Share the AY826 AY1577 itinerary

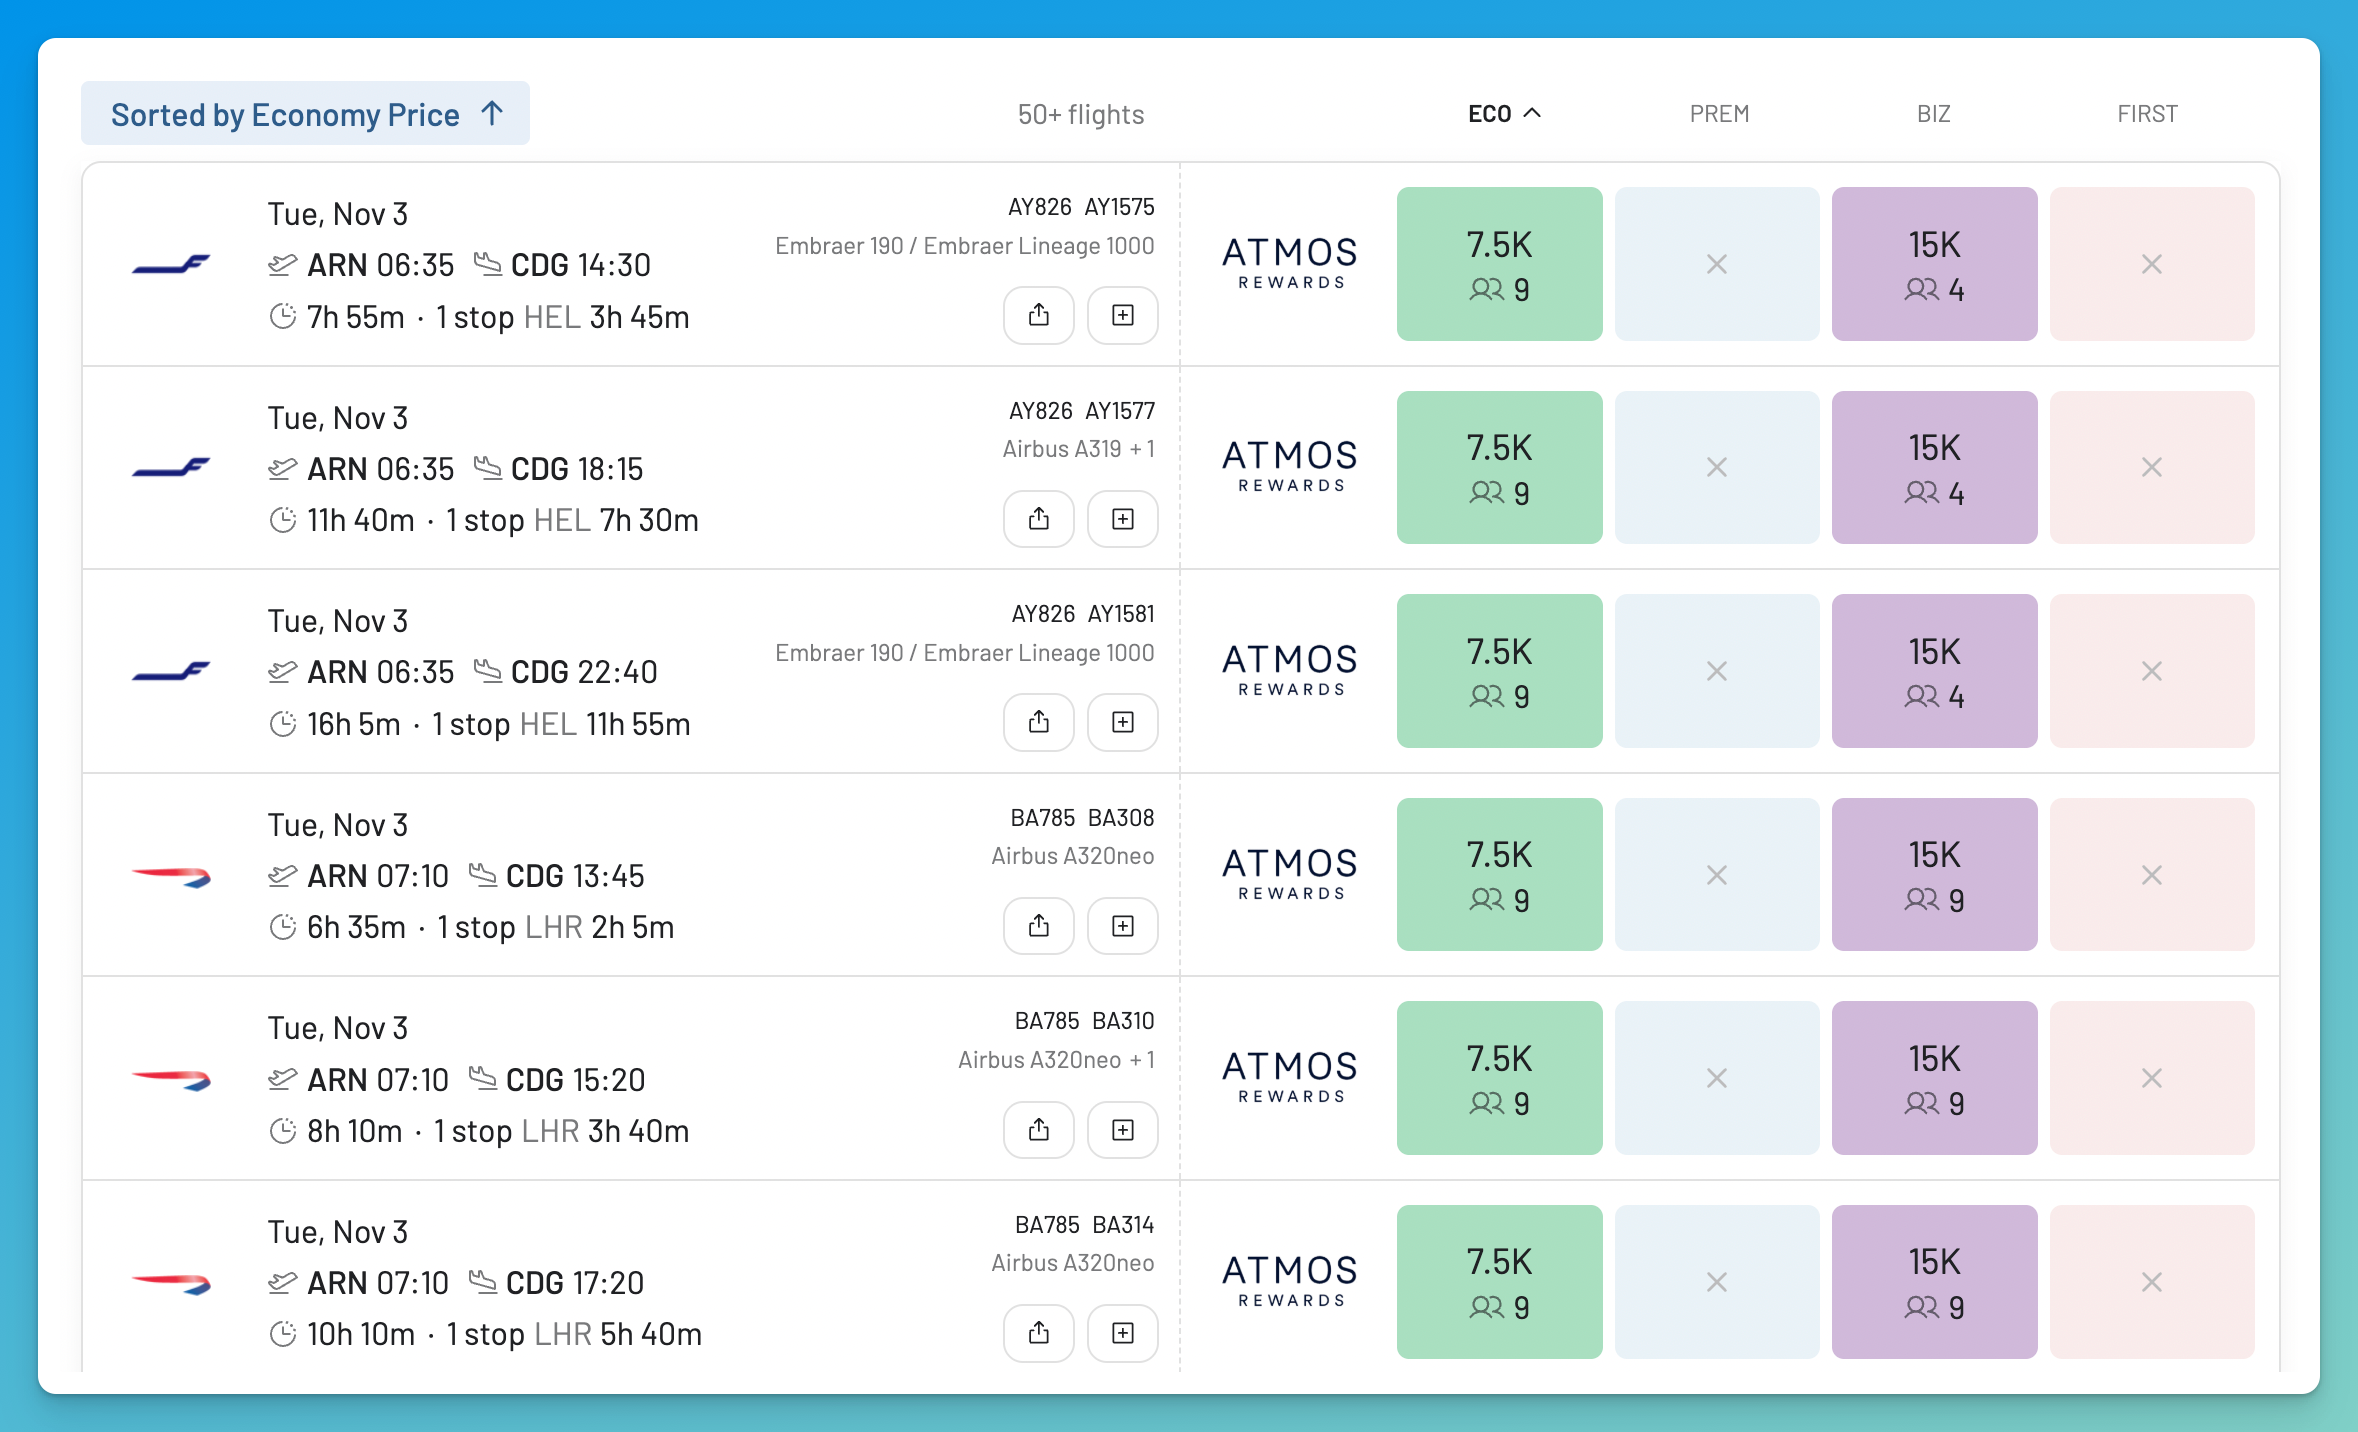coord(1038,519)
